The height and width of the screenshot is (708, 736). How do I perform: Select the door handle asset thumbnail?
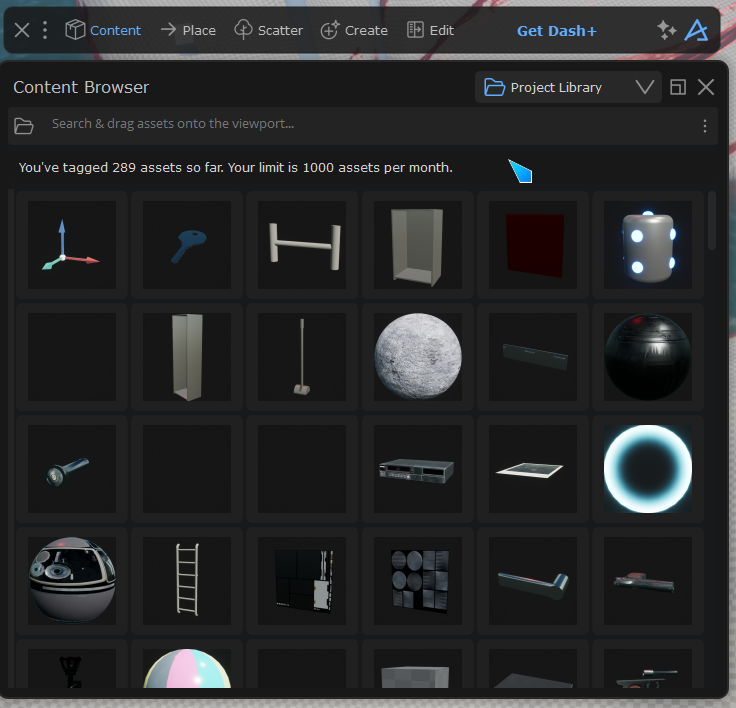coord(533,581)
